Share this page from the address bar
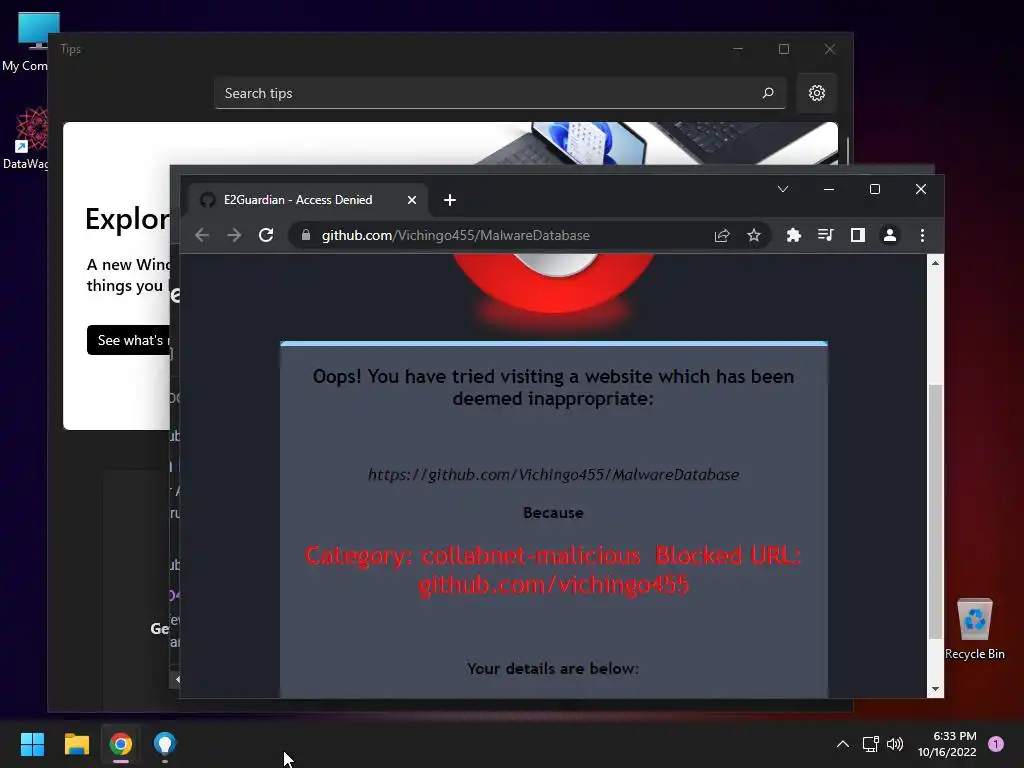 point(722,235)
